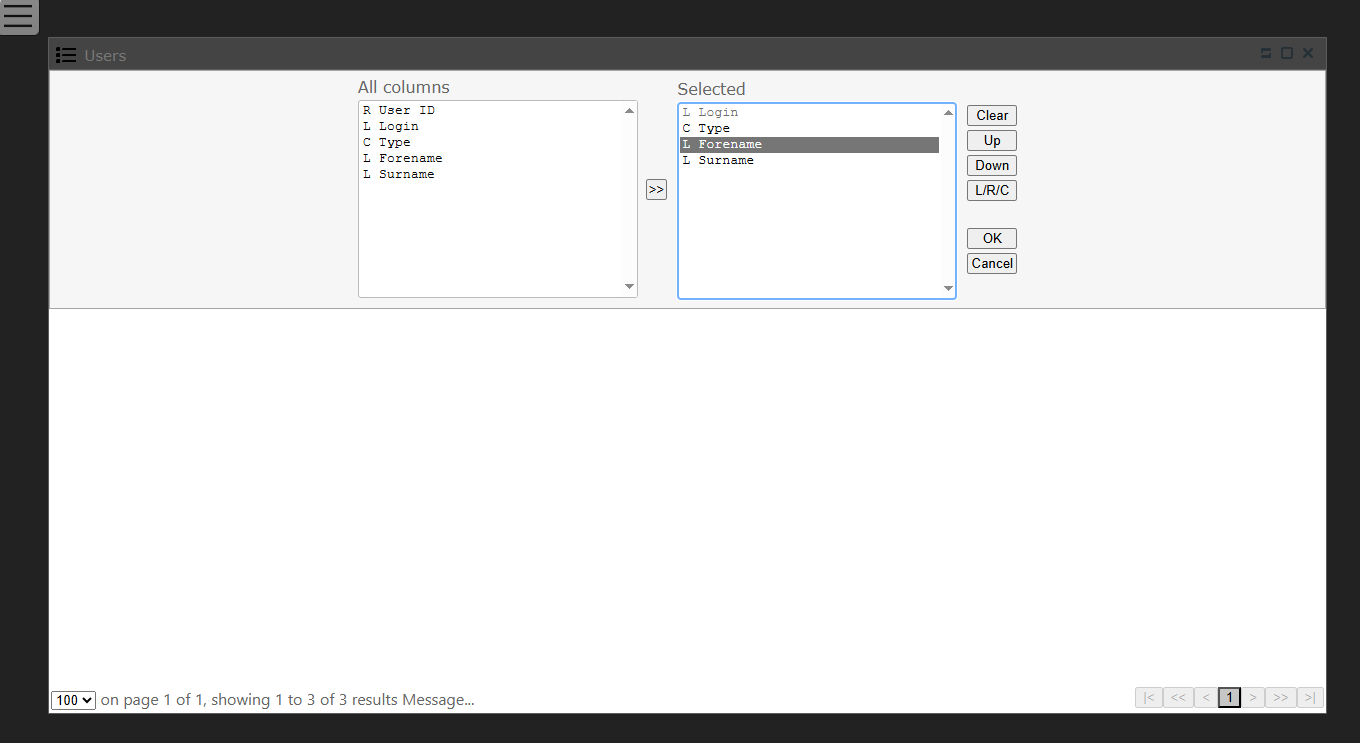Image resolution: width=1360 pixels, height=743 pixels.
Task: Click the previous page arrow
Action: [1206, 698]
